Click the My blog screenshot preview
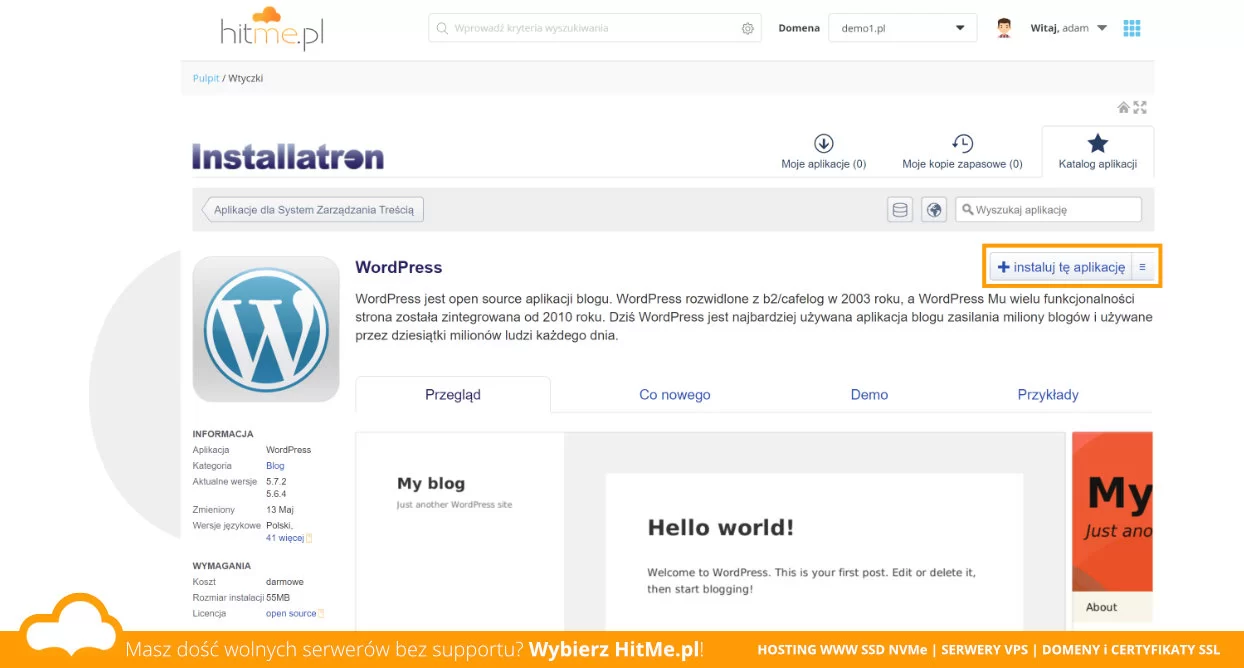Viewport: 1244px width, 668px height. [711, 531]
